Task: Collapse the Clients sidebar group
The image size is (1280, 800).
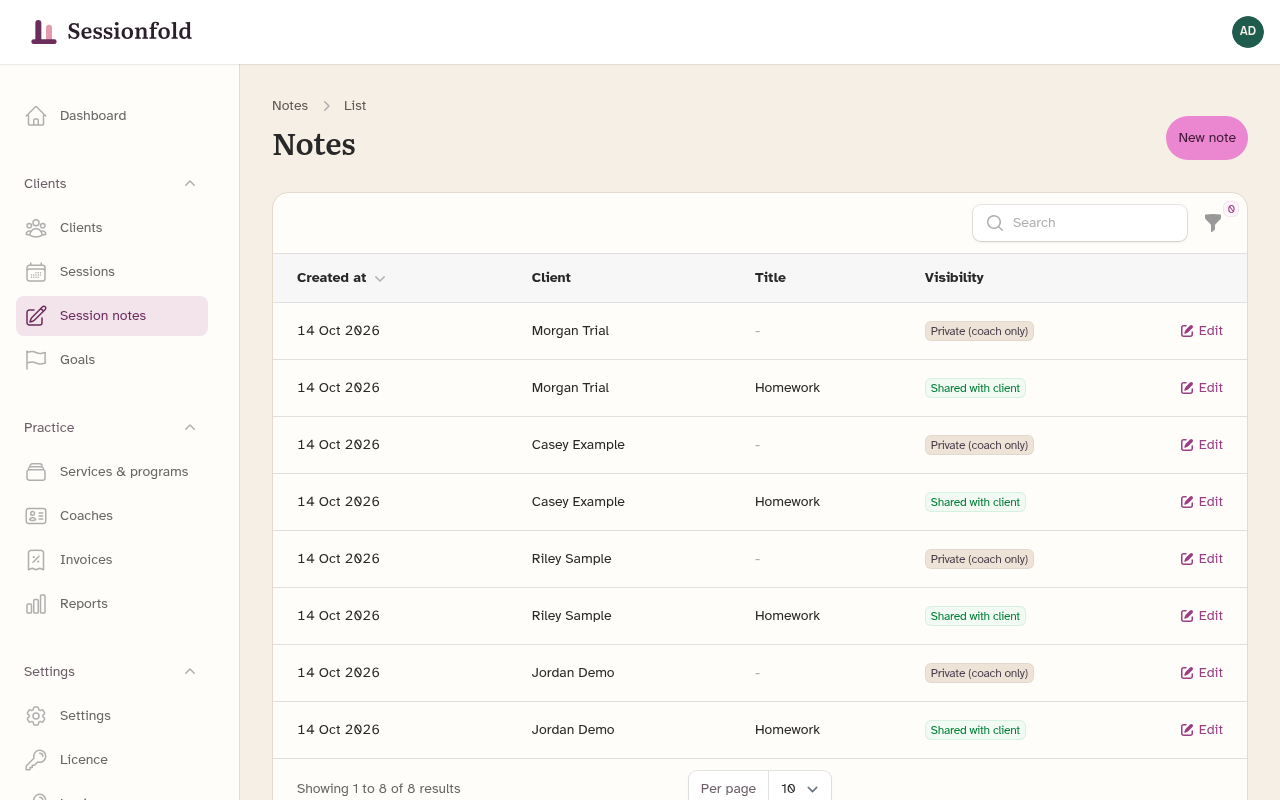Action: point(190,184)
